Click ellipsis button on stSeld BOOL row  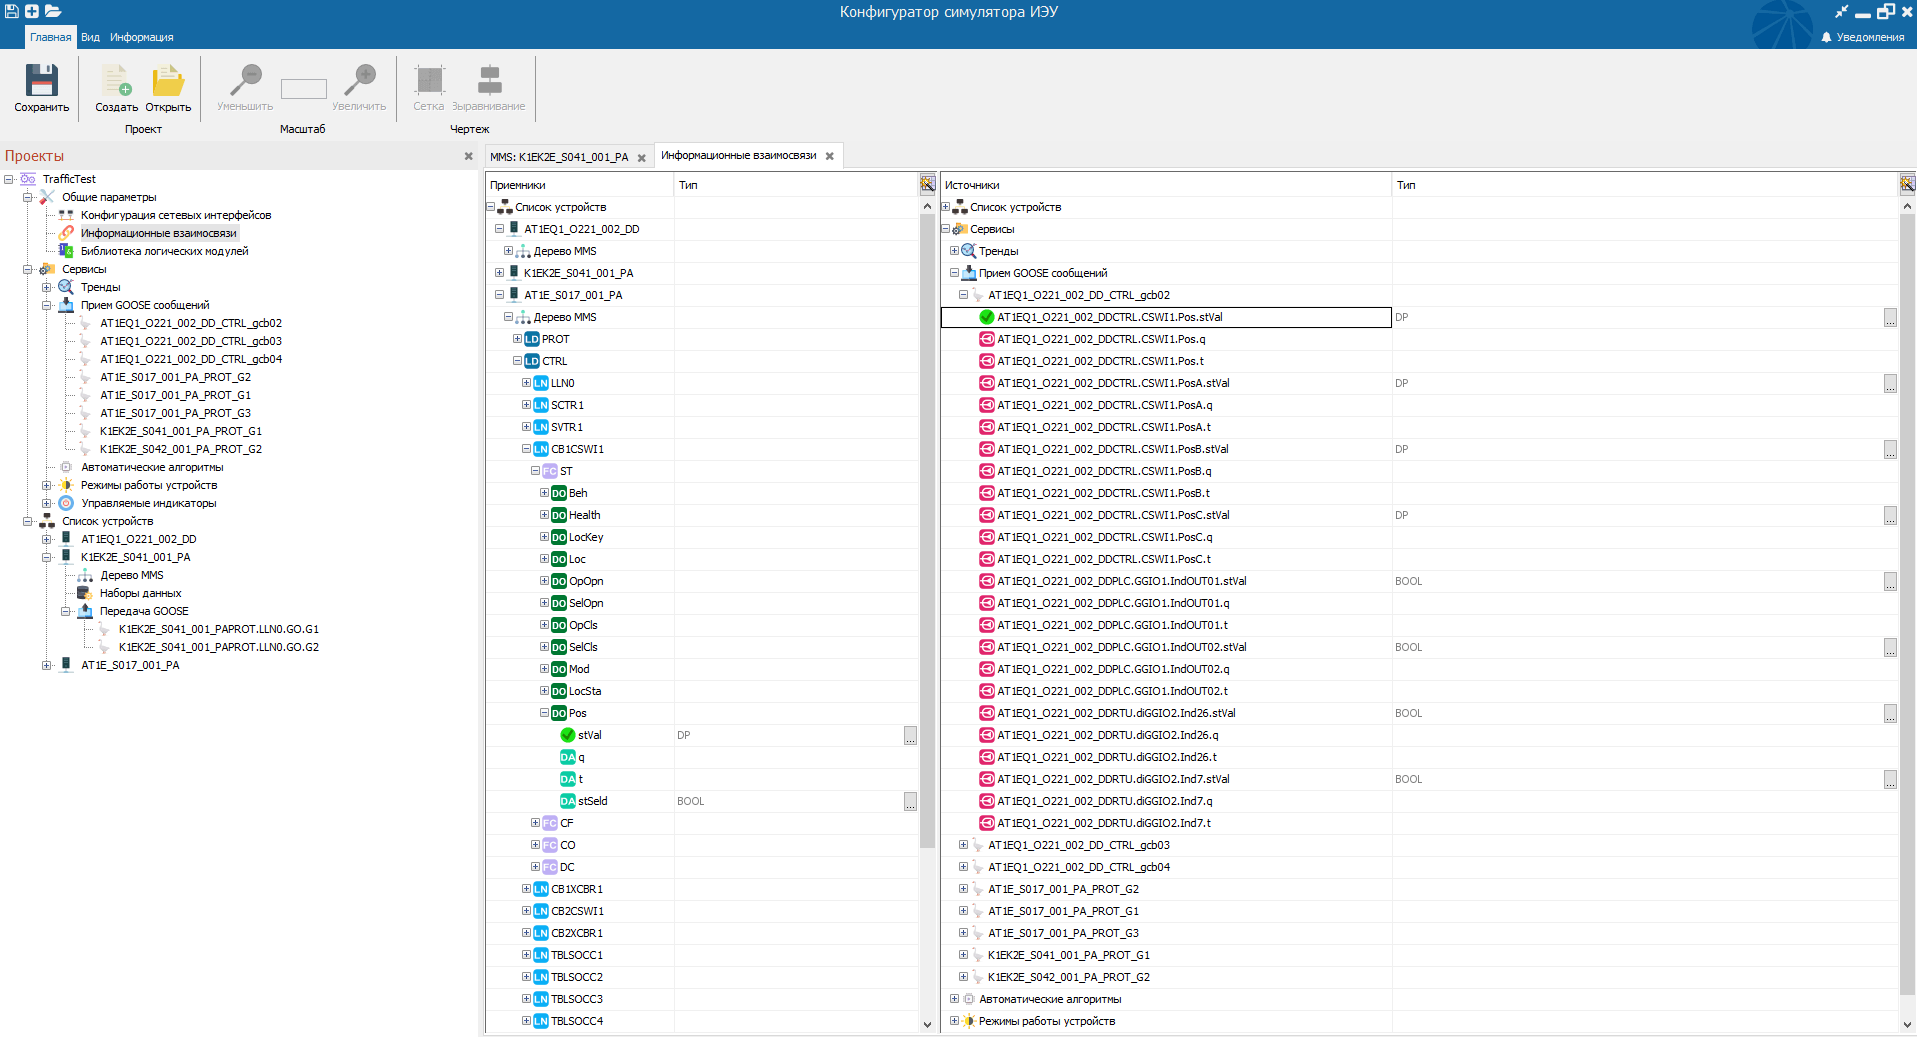(x=910, y=802)
